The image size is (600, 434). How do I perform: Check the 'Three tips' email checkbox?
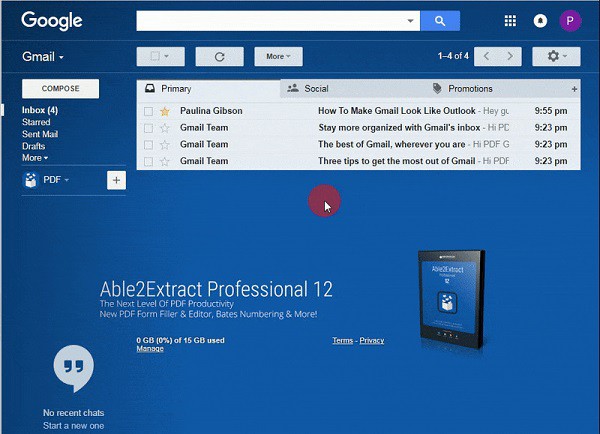[148, 161]
